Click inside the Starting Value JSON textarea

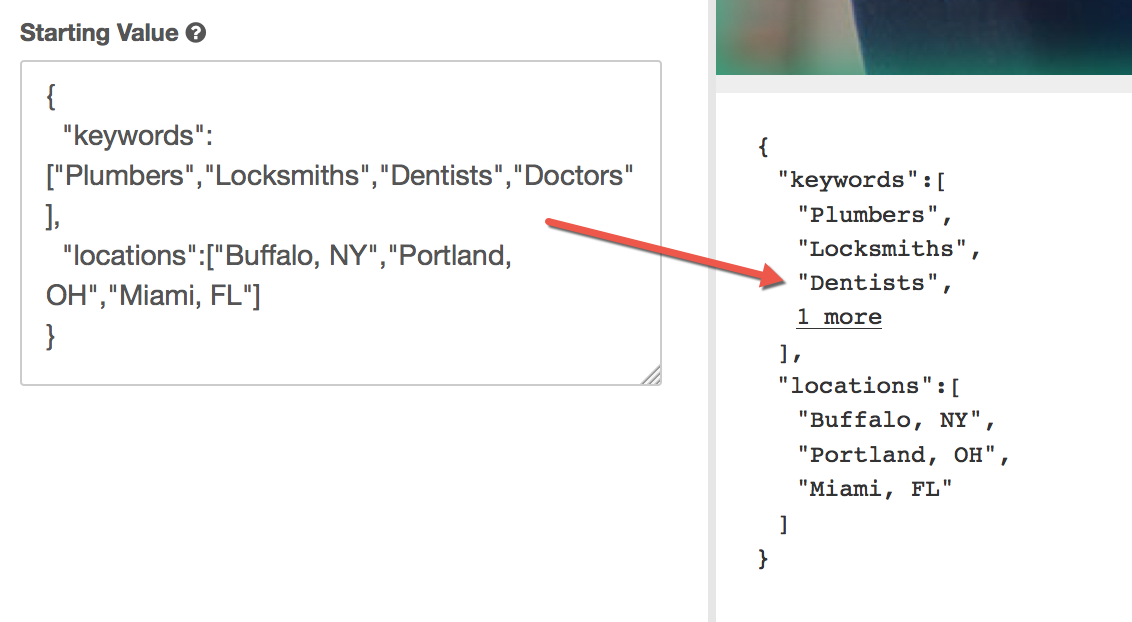coord(341,223)
